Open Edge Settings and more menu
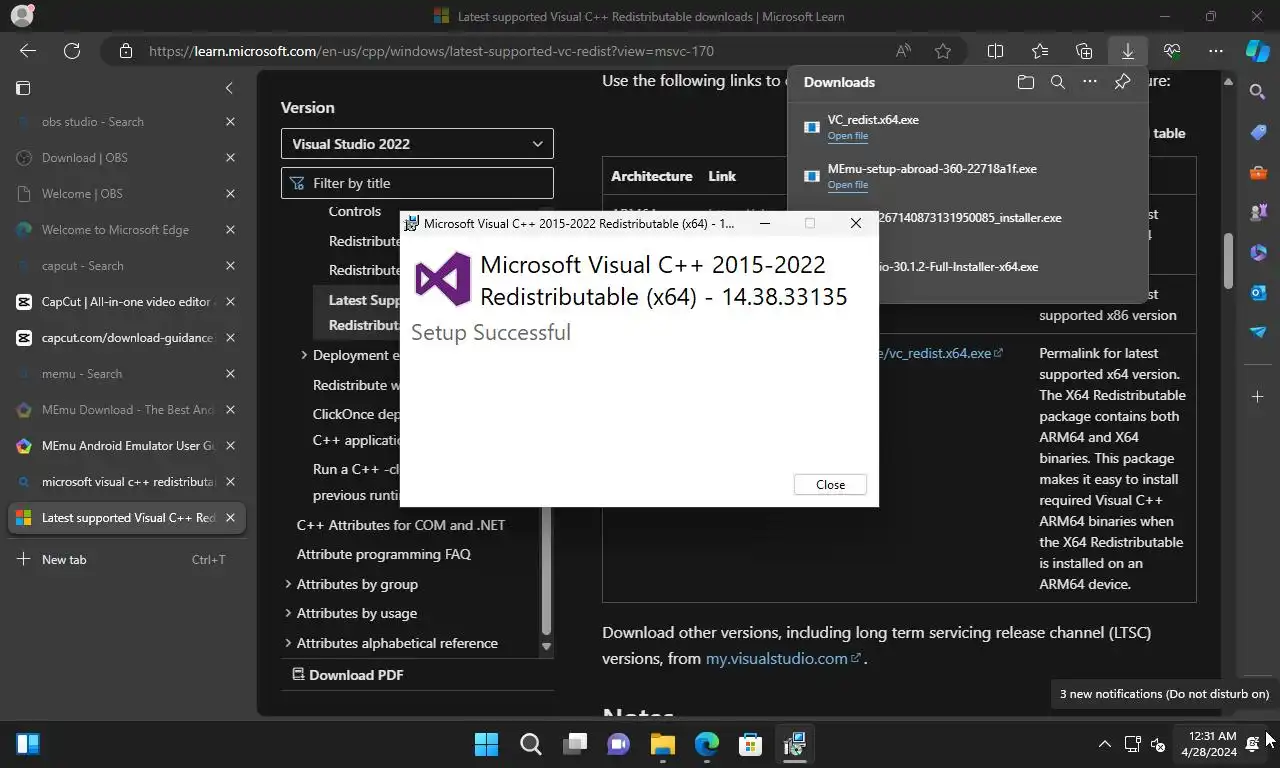 tap(1216, 51)
